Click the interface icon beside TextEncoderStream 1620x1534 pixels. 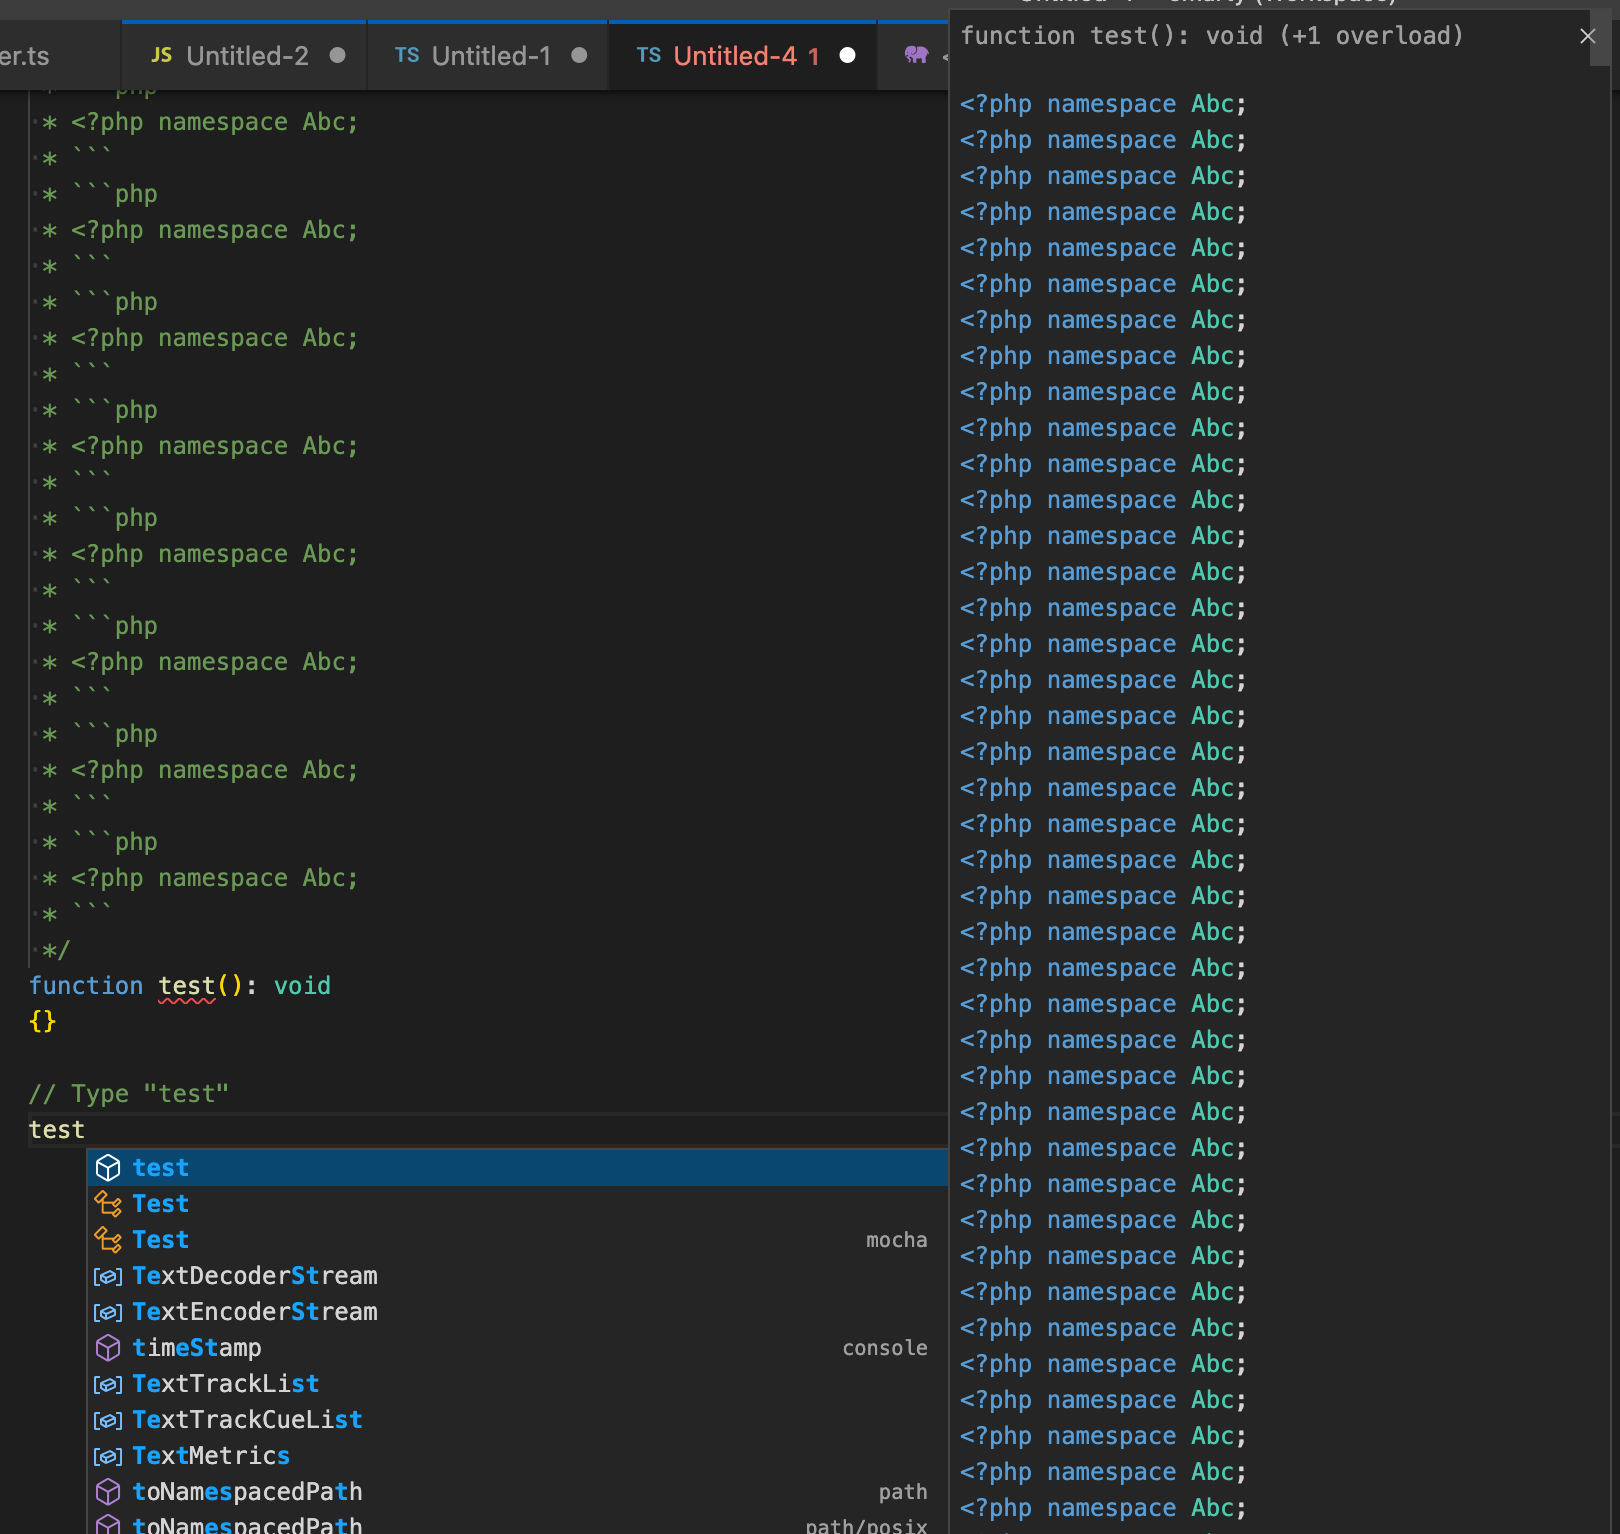click(x=108, y=1312)
